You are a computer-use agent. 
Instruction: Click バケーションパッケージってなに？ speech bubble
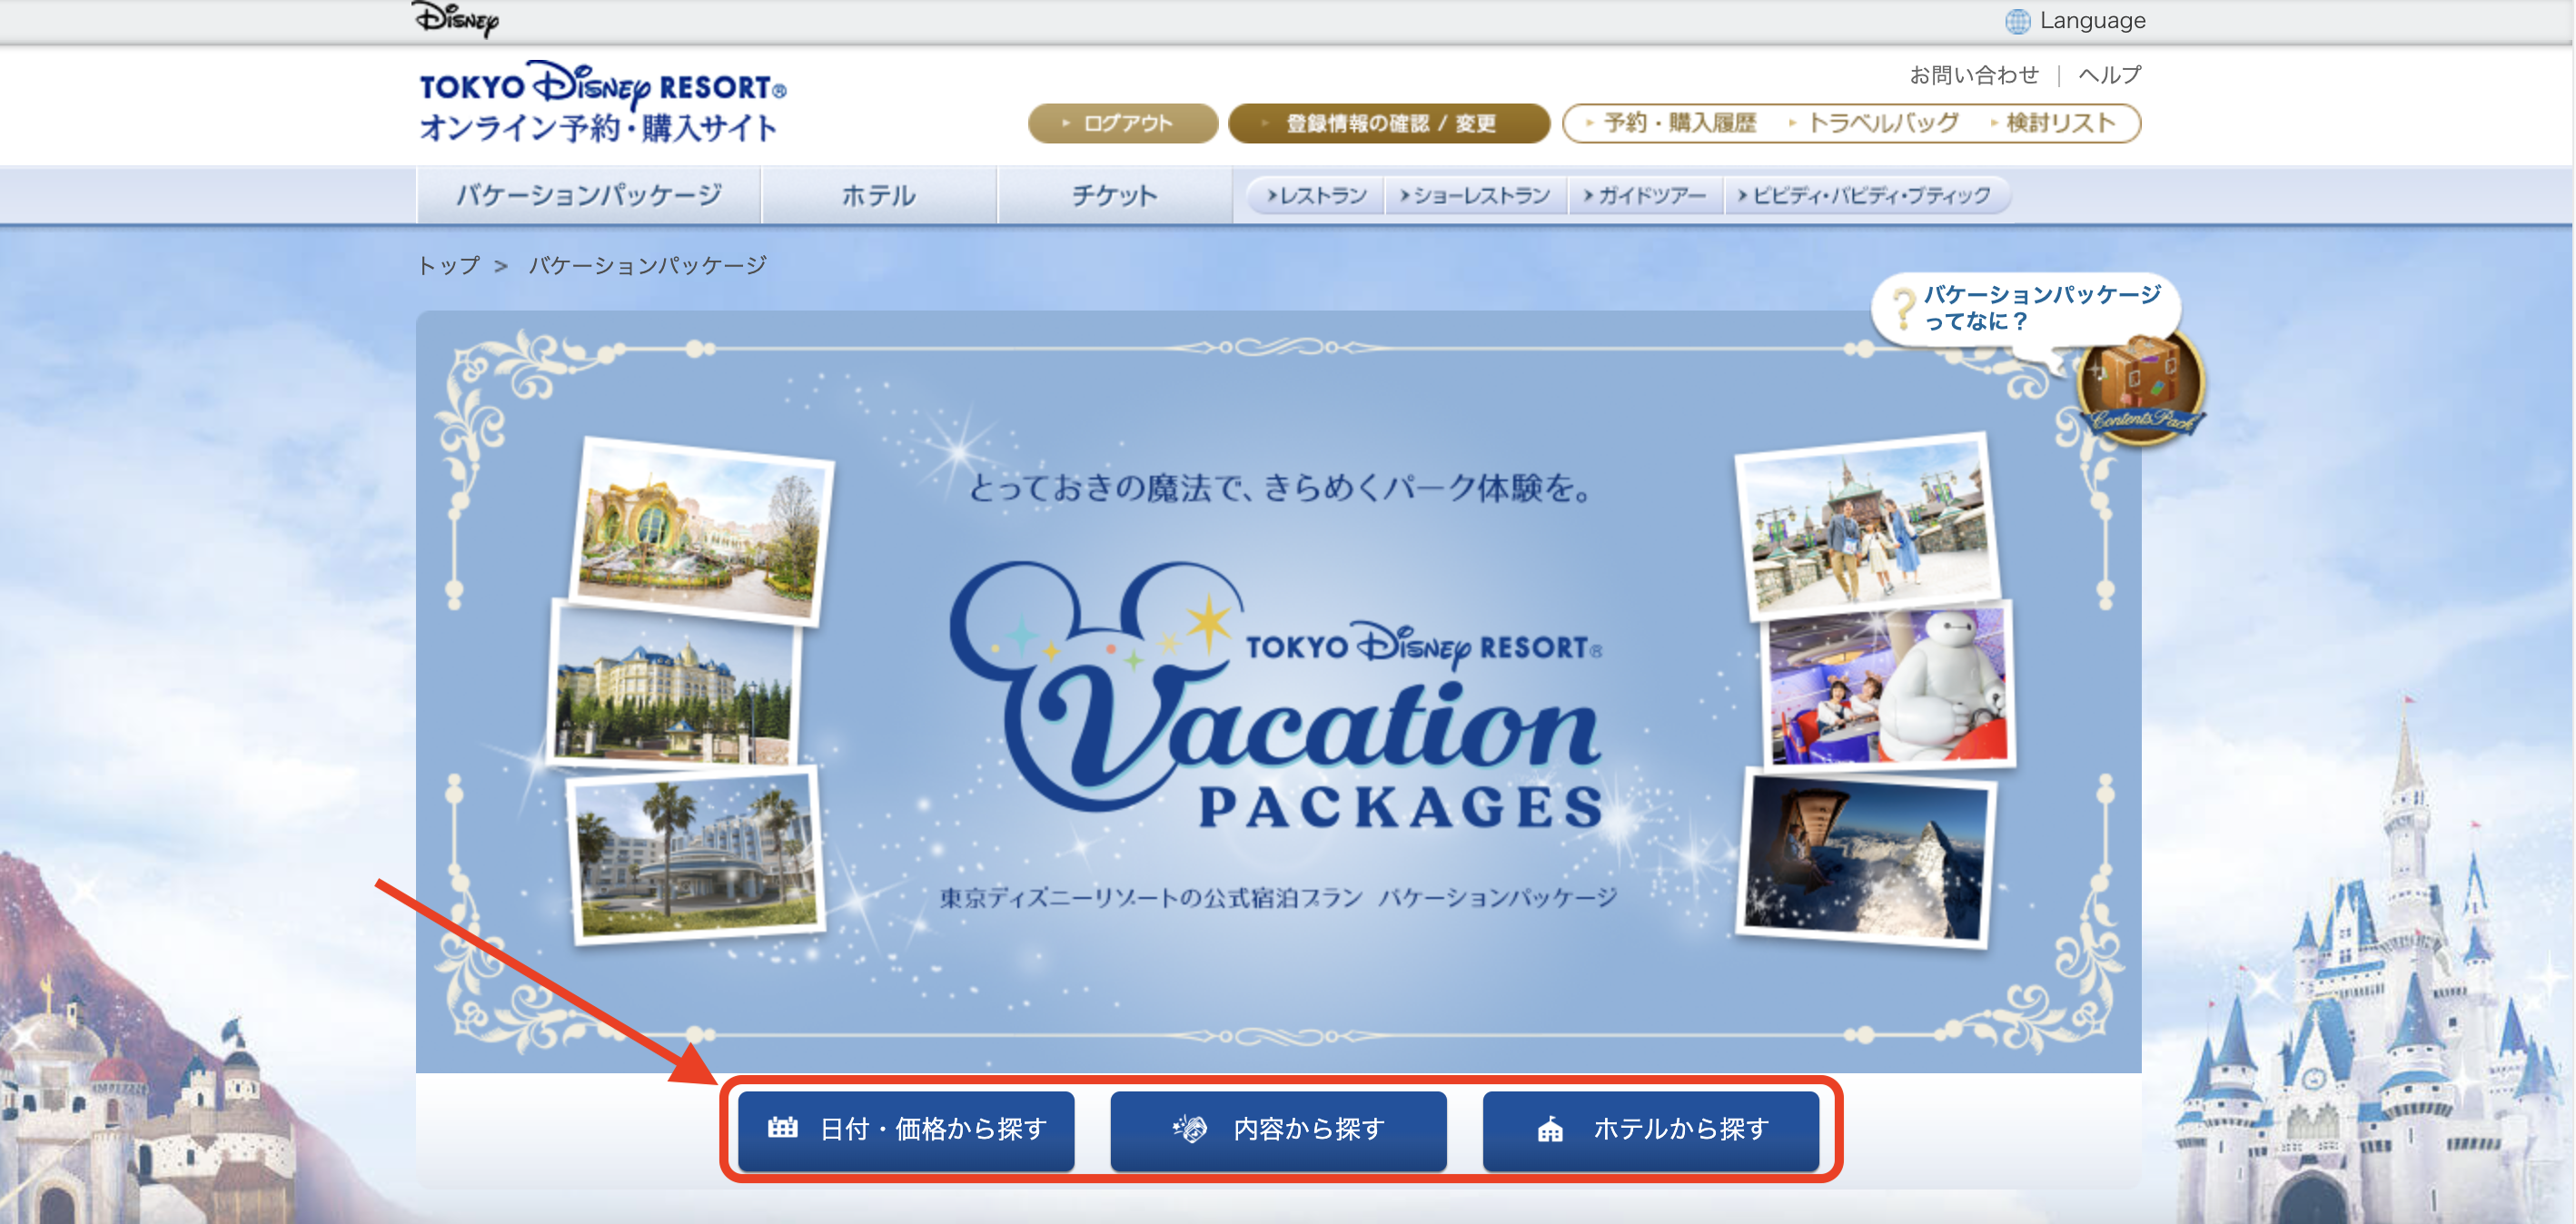pos(2026,309)
